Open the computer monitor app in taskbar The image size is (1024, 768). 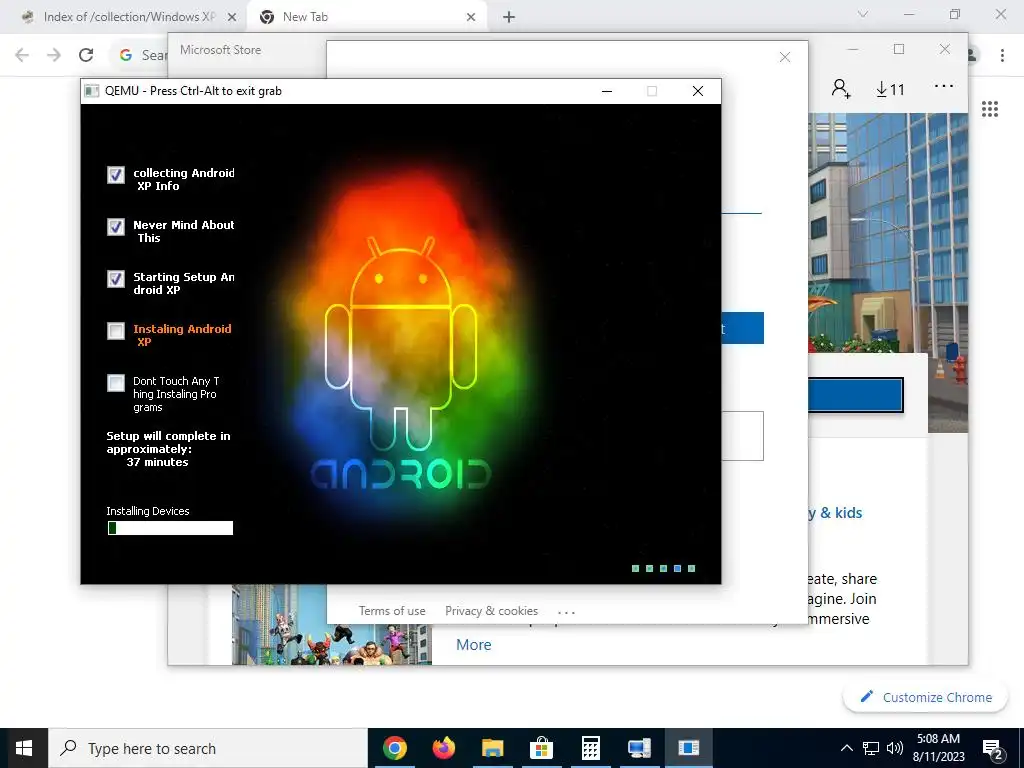[x=639, y=748]
